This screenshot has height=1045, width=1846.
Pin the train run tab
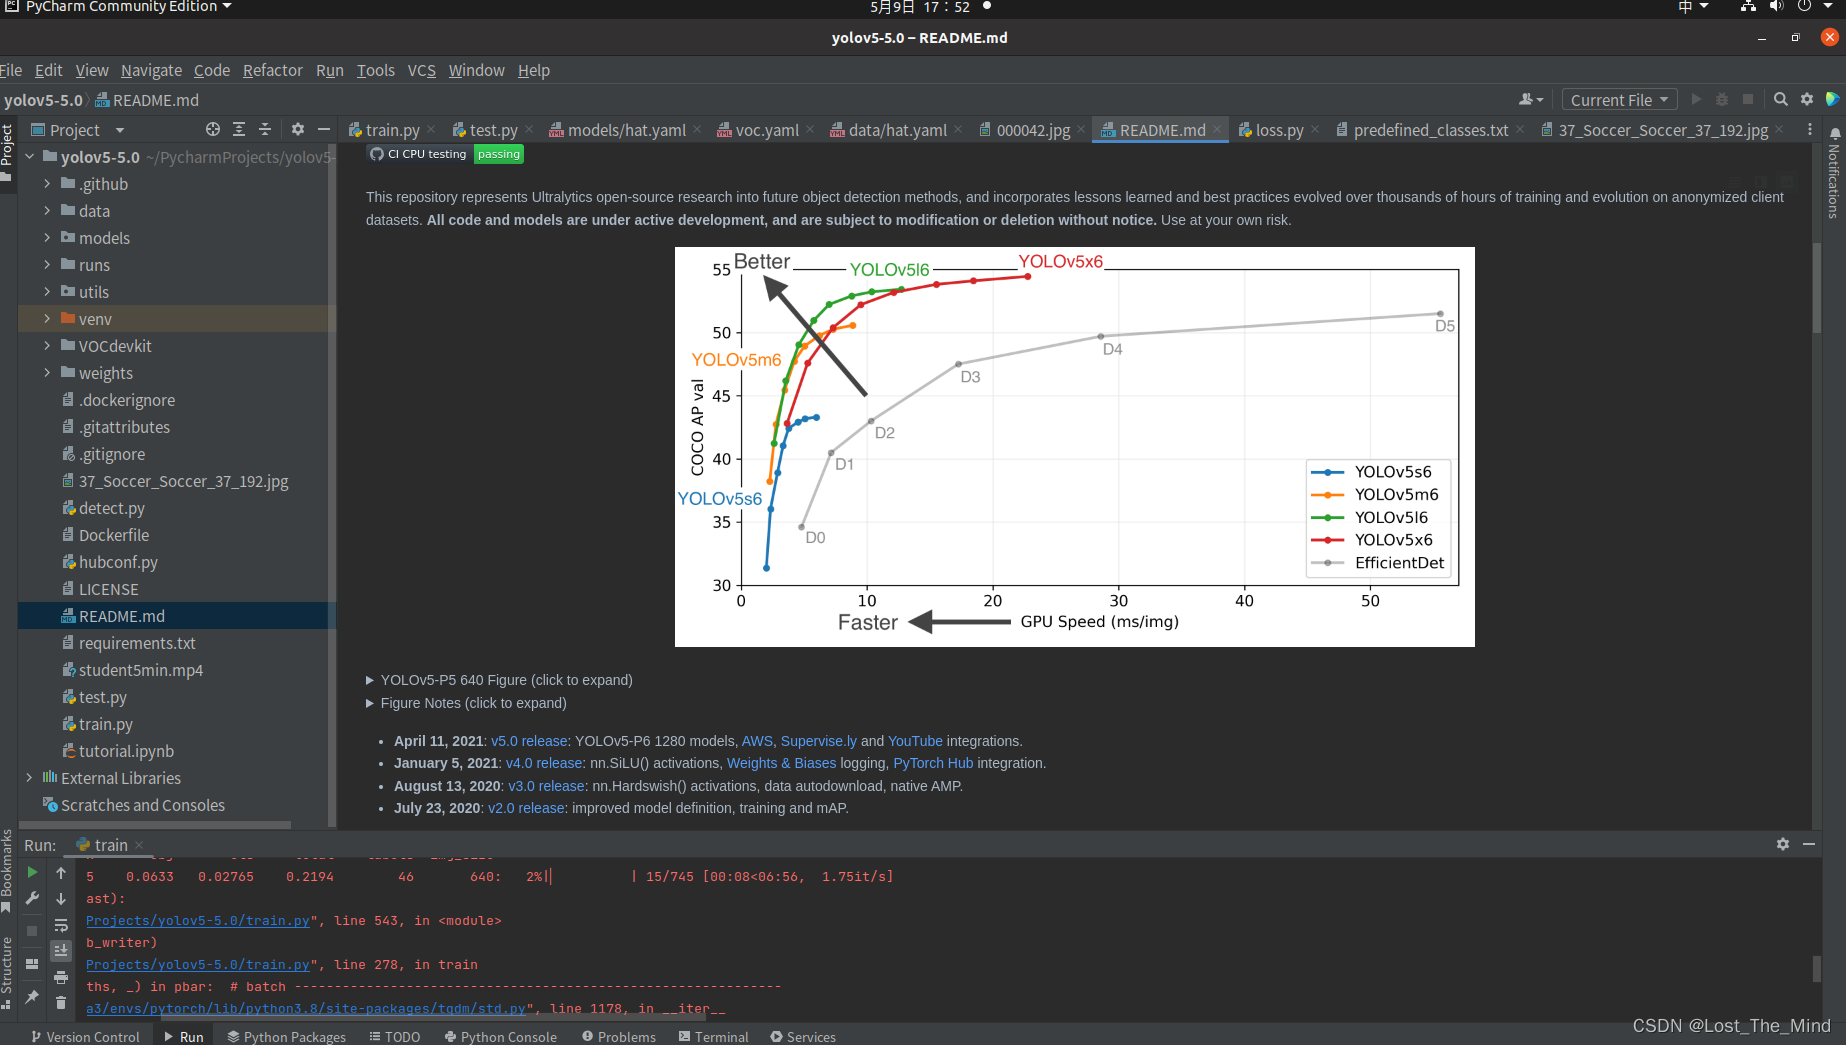click(x=32, y=997)
